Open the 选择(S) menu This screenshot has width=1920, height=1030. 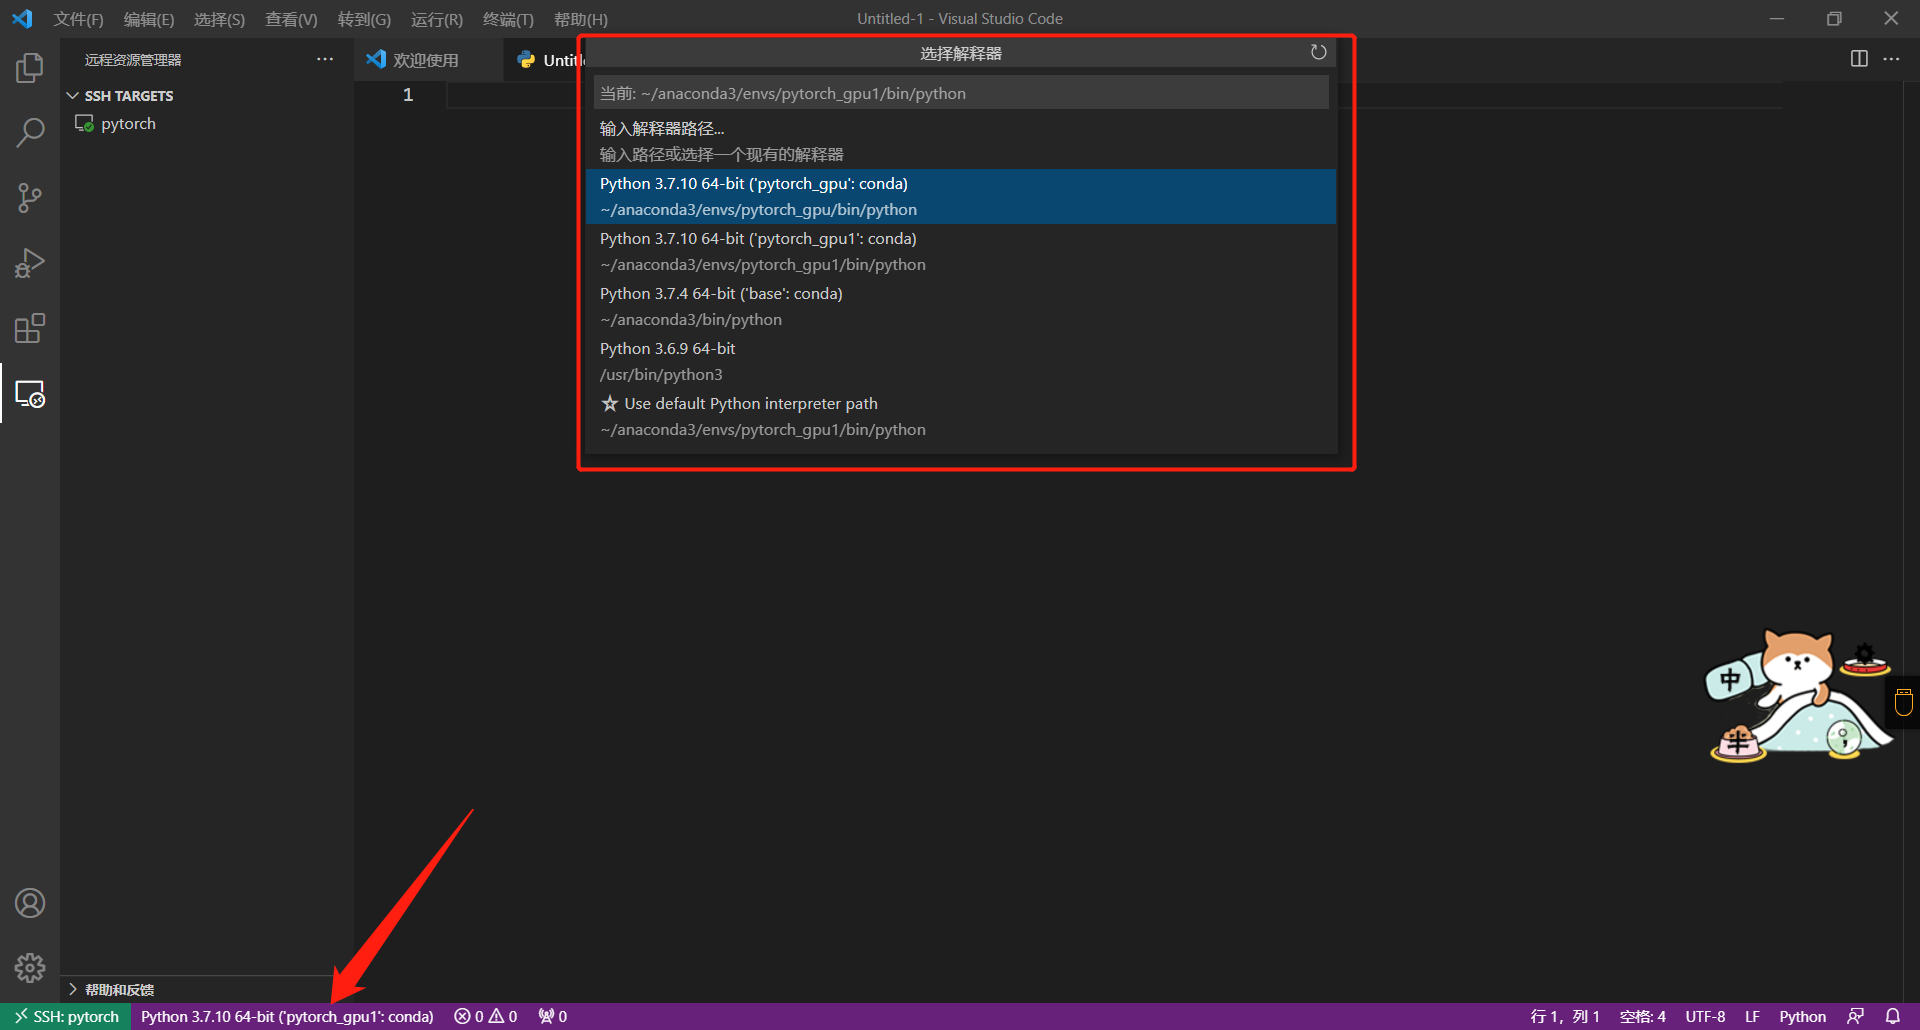click(219, 19)
